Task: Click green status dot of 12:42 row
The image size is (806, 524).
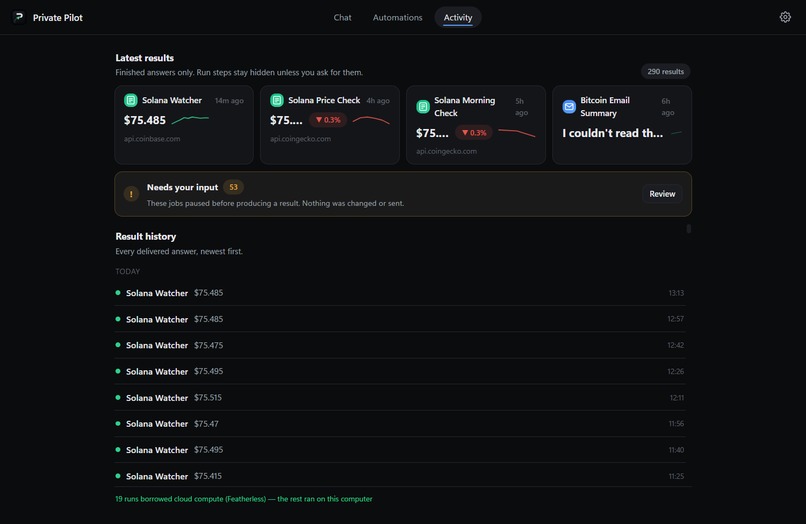Action: [x=118, y=345]
